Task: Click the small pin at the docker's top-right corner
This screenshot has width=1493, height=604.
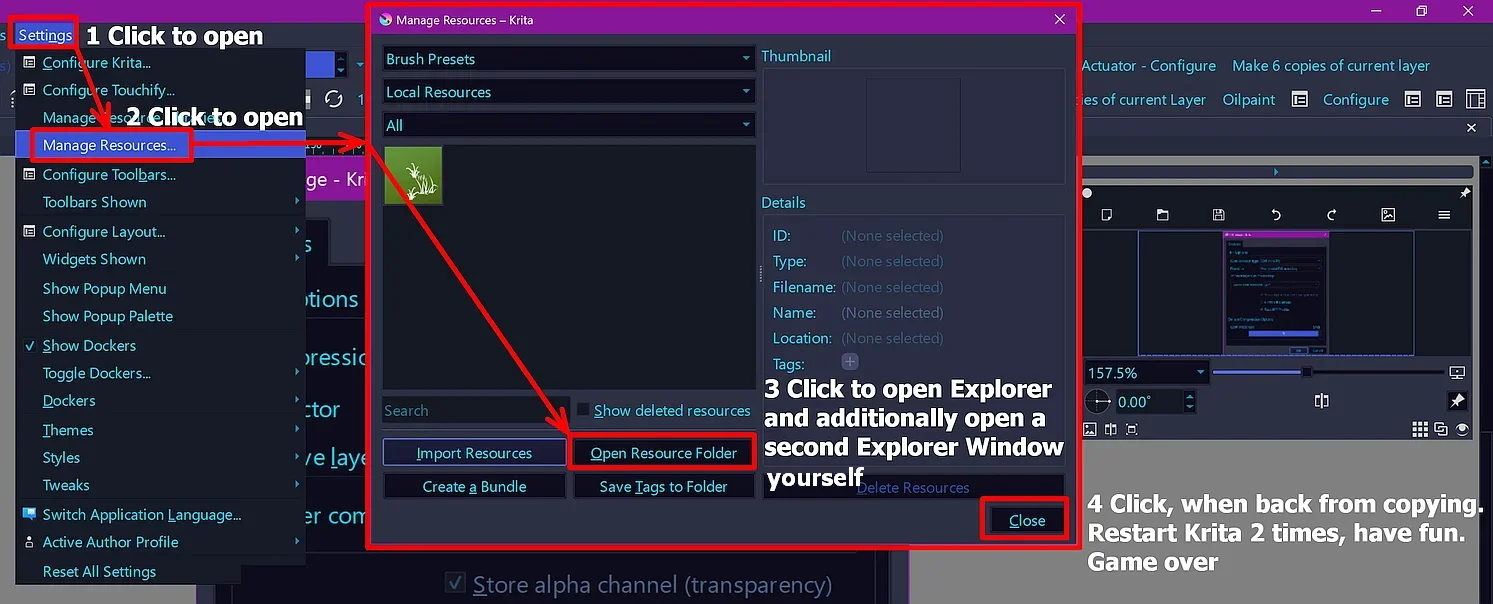Action: (x=1465, y=193)
